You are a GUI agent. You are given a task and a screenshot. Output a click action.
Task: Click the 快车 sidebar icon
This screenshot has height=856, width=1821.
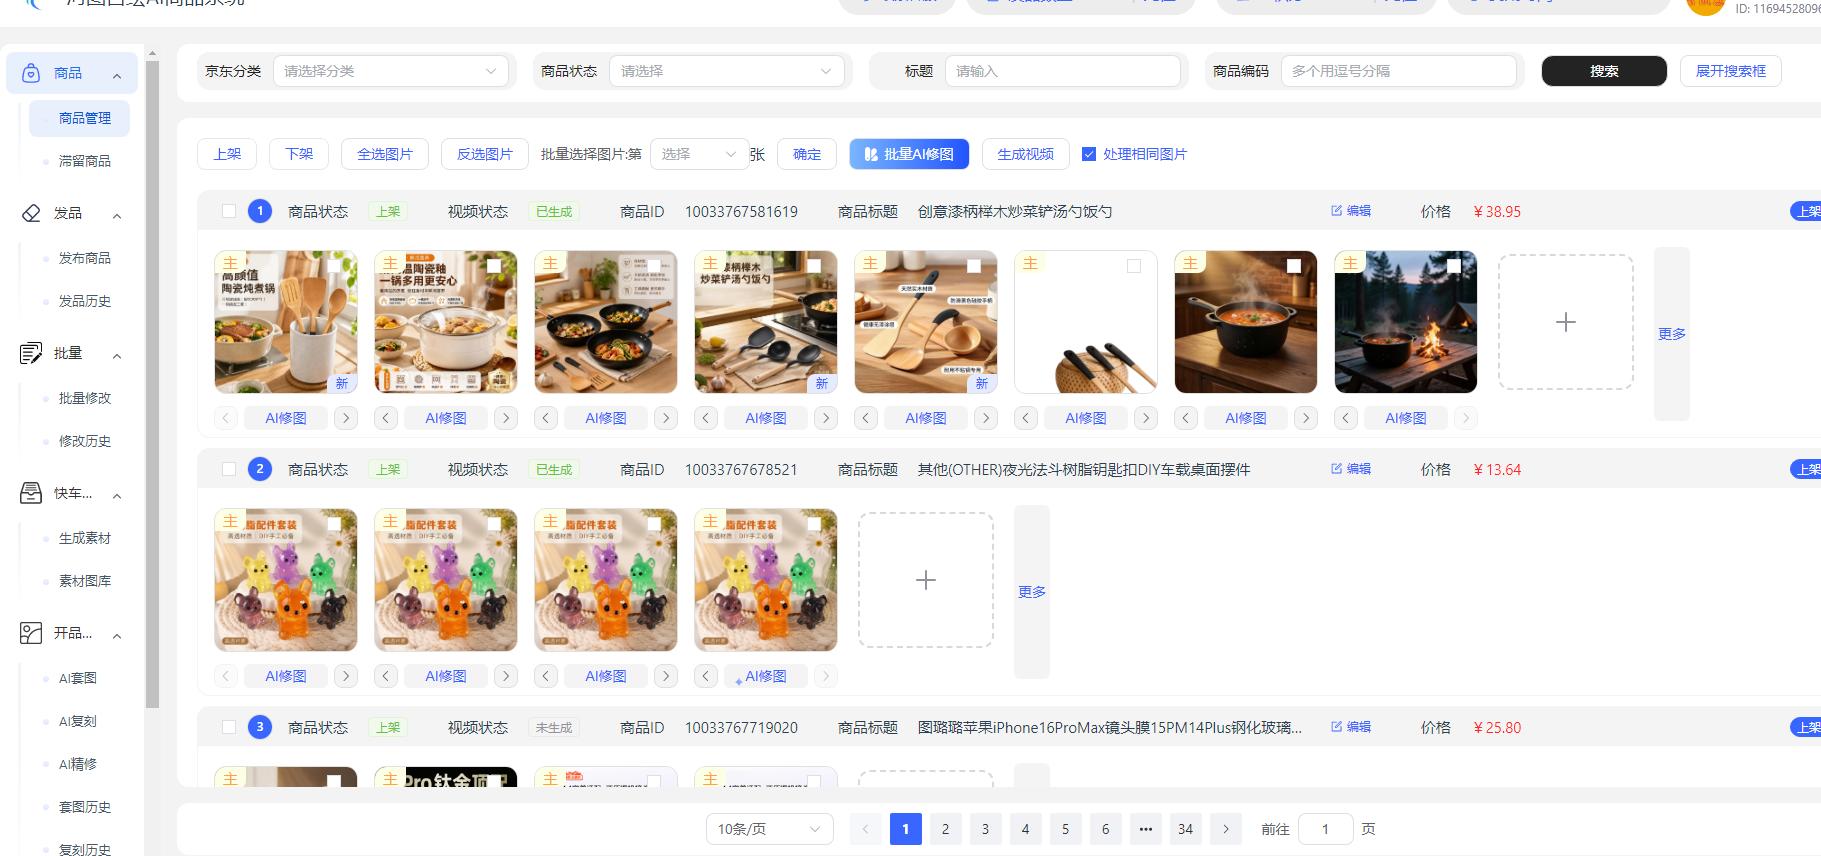coord(31,493)
